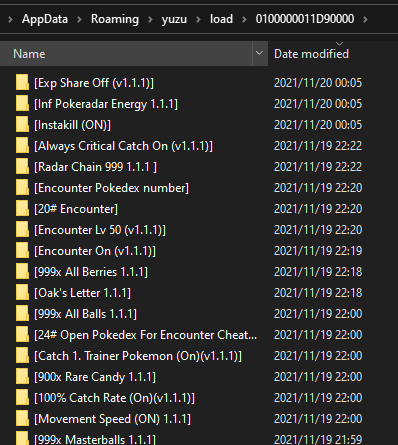Viewport: 398px width, 445px height.
Task: Select [Movement Speed (ON) 1.1.1] folder name
Action: point(112,419)
